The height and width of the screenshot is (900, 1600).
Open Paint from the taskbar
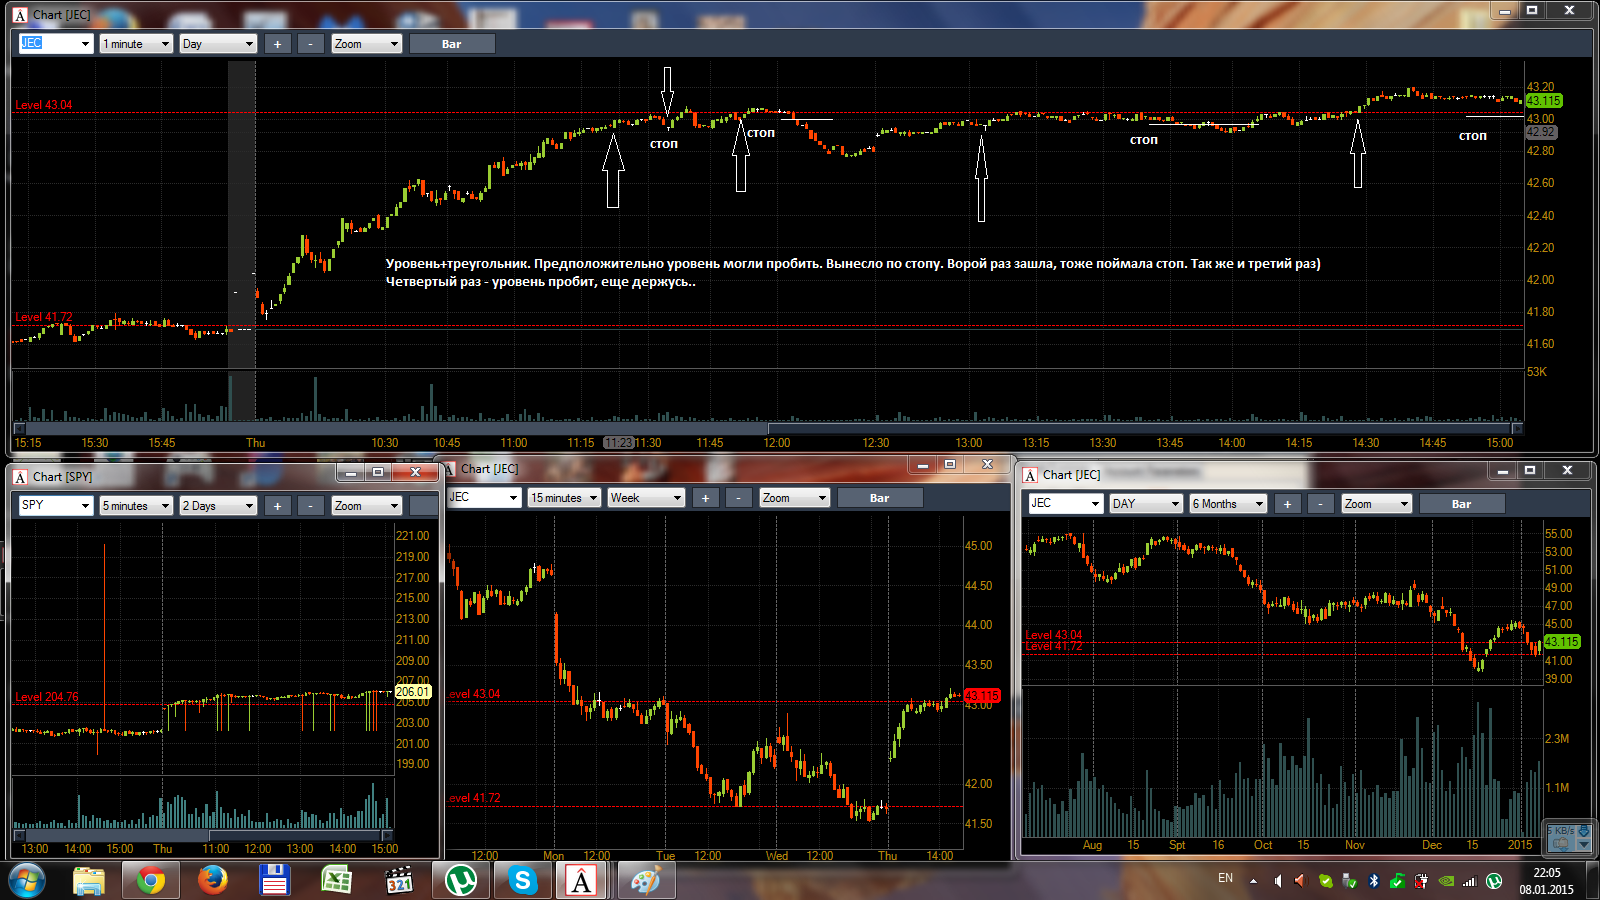pyautogui.click(x=645, y=880)
